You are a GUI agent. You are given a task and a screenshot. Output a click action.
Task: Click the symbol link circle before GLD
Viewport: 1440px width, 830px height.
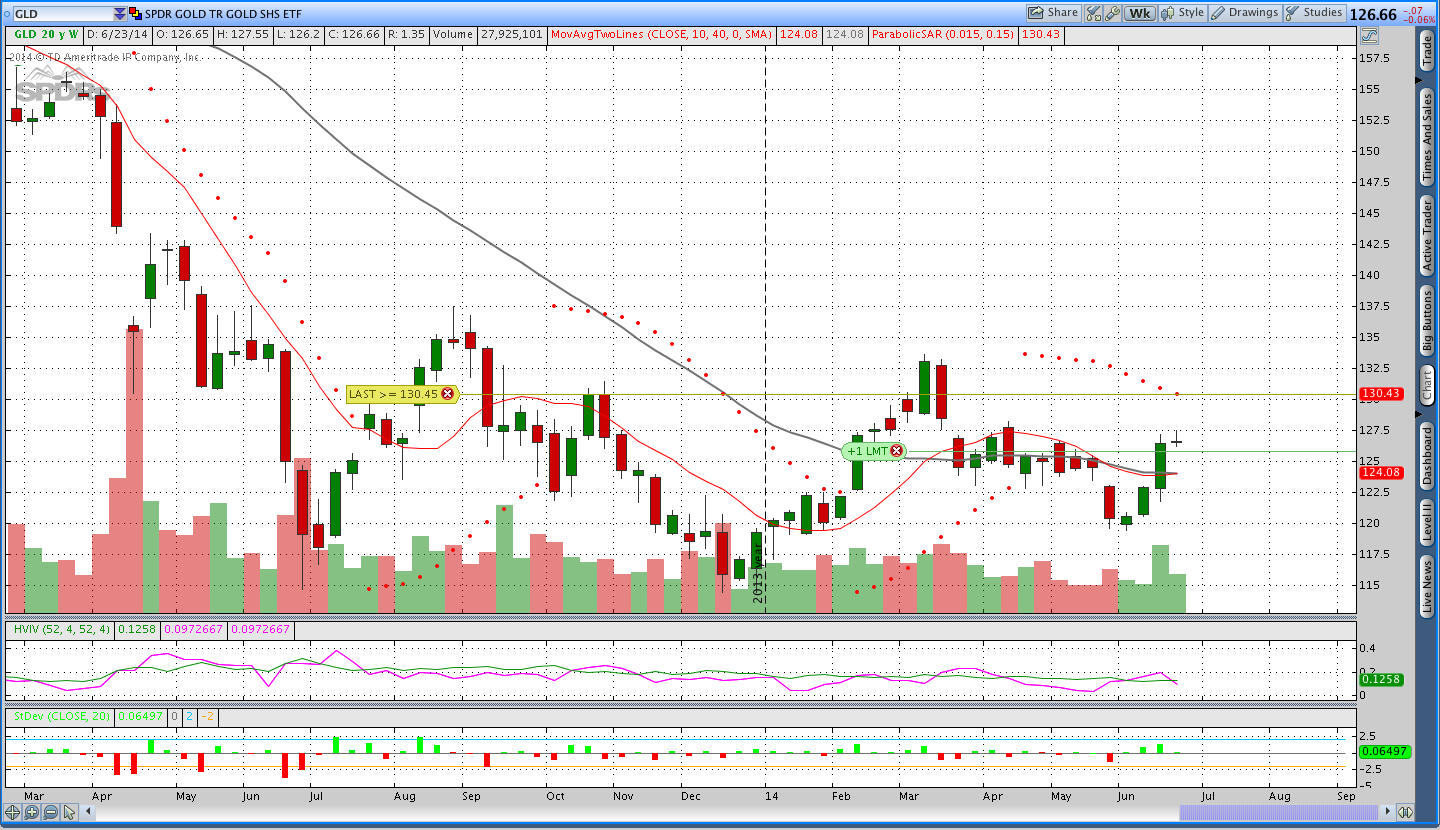tap(7, 14)
